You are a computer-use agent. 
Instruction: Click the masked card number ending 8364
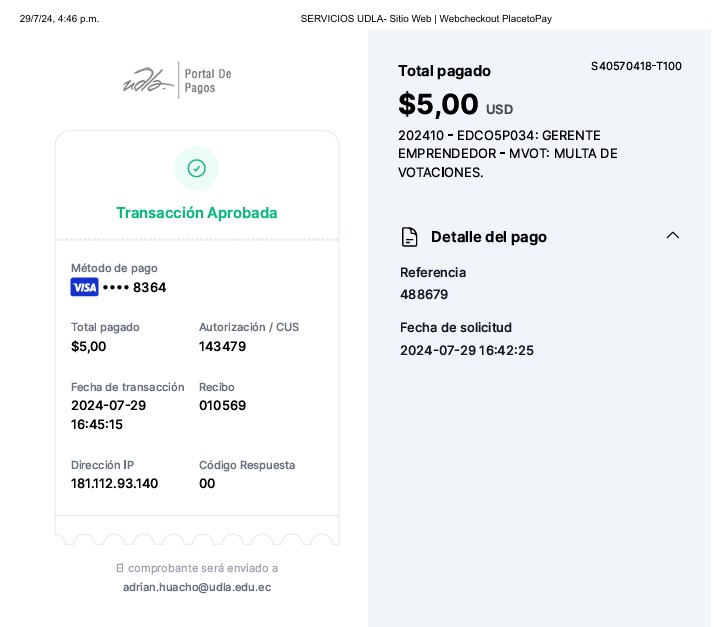pos(134,288)
